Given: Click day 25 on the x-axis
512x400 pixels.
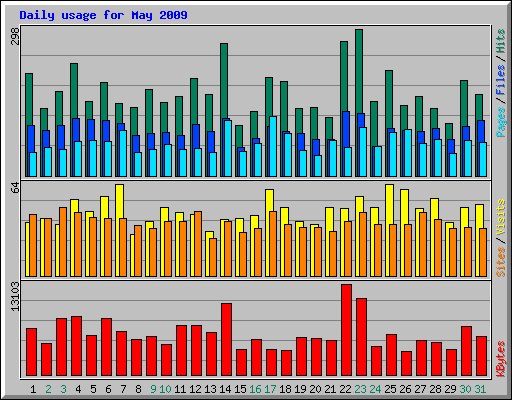Looking at the screenshot, I should pyautogui.click(x=390, y=389).
